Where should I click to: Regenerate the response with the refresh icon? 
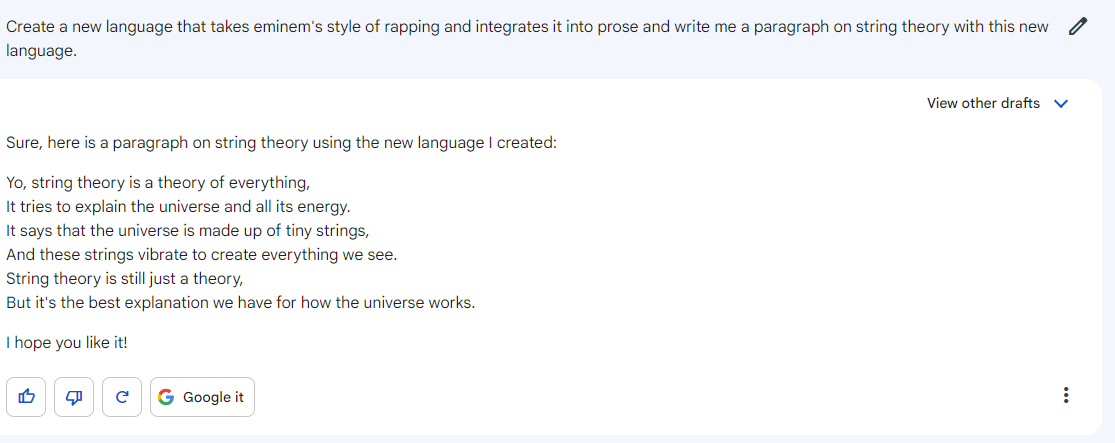(122, 397)
